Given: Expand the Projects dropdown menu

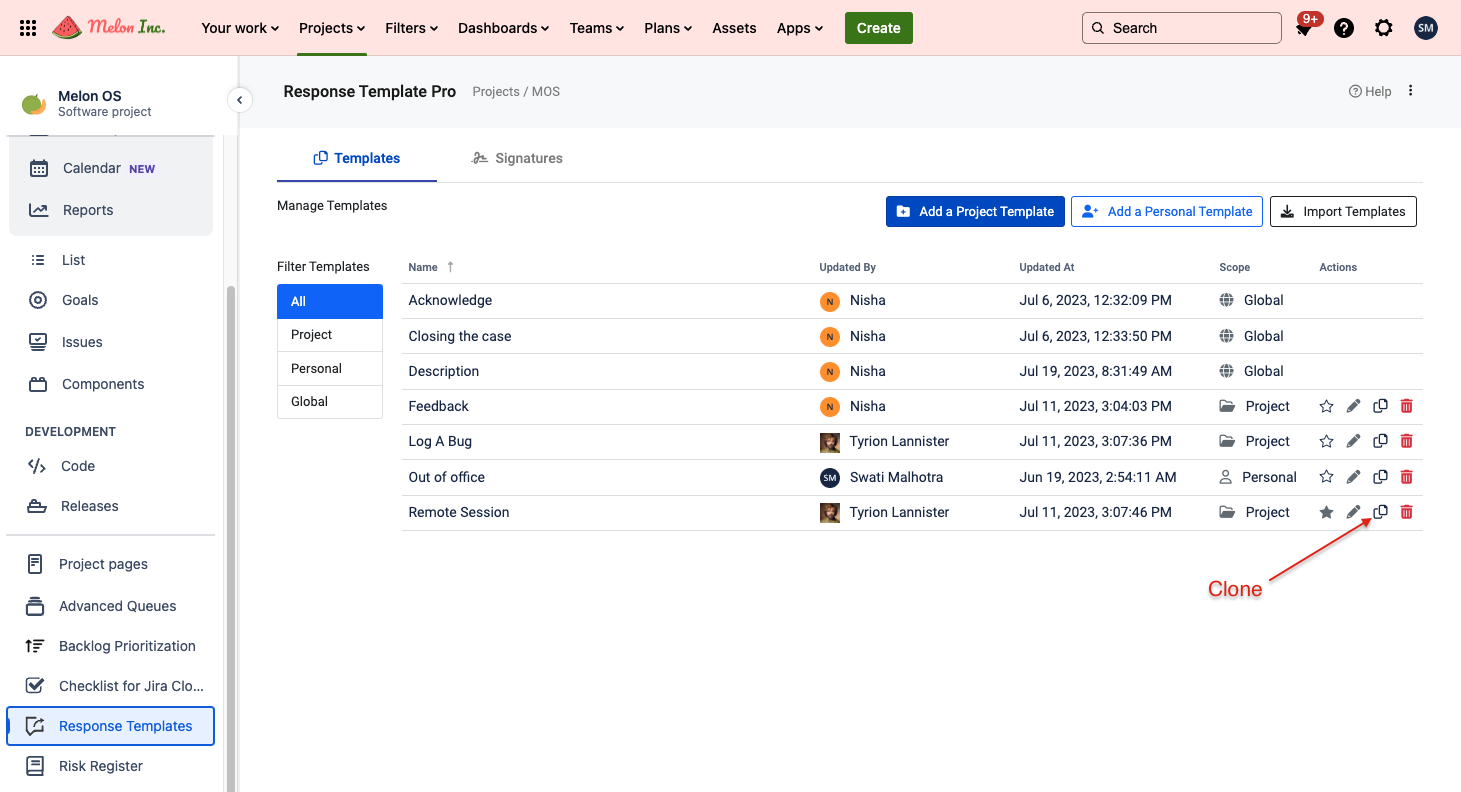Looking at the screenshot, I should click(x=332, y=28).
